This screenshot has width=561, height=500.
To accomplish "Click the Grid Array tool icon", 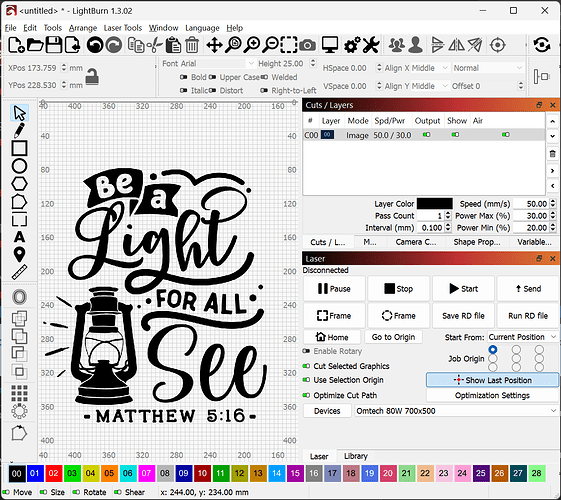I will click(x=19, y=393).
